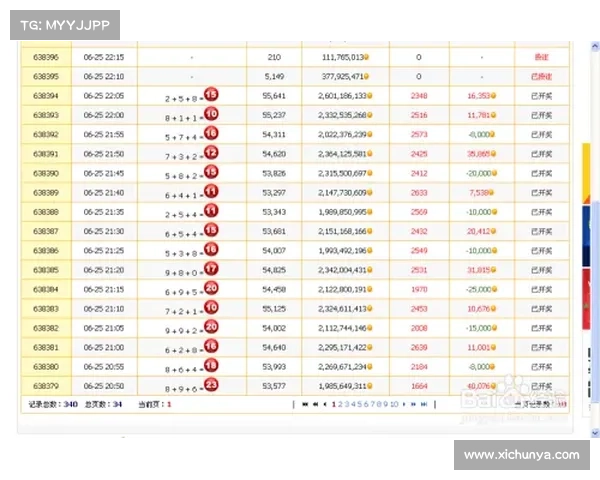Open 已开奖 status for draw 638380
600x480 pixels.
541,367
